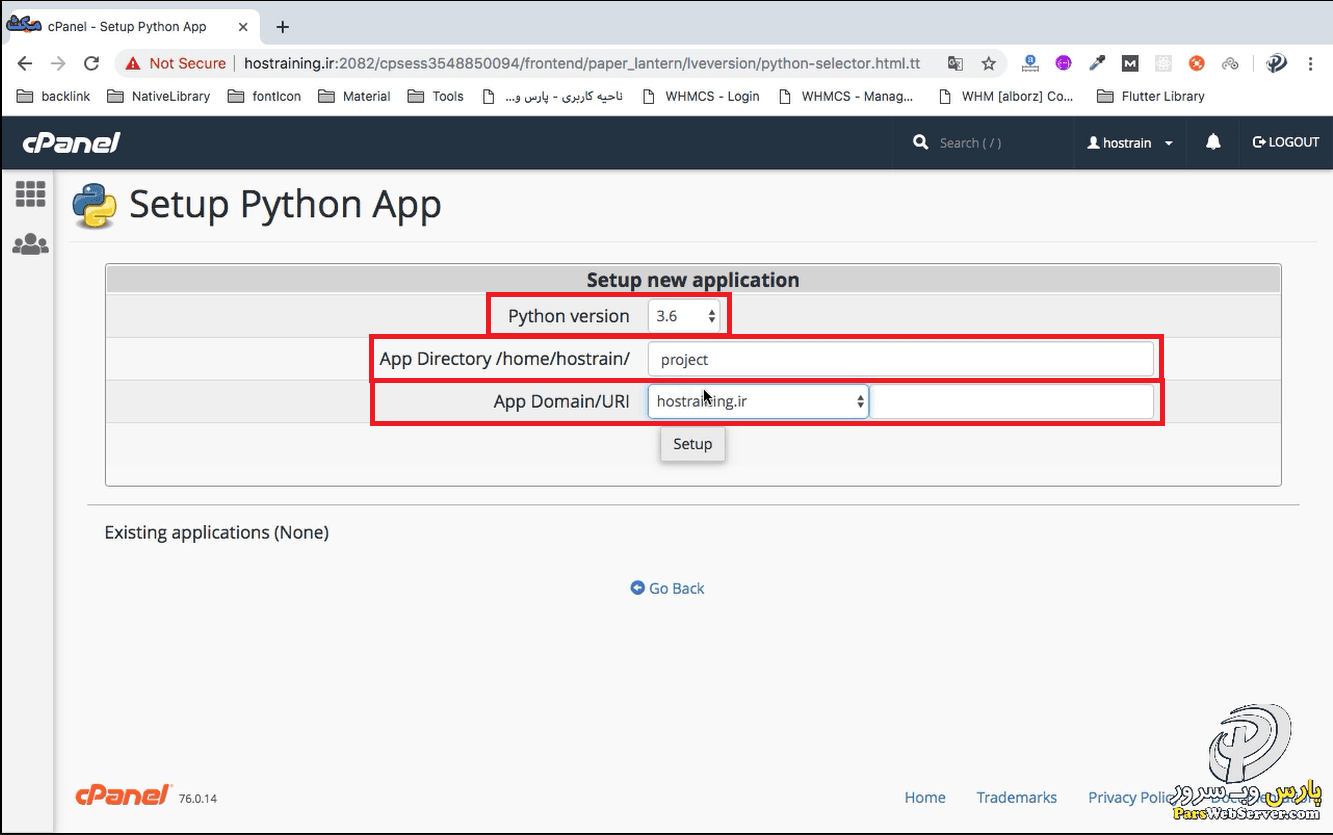This screenshot has height=835, width=1333.
Task: Open the Python version dropdown
Action: click(x=684, y=316)
